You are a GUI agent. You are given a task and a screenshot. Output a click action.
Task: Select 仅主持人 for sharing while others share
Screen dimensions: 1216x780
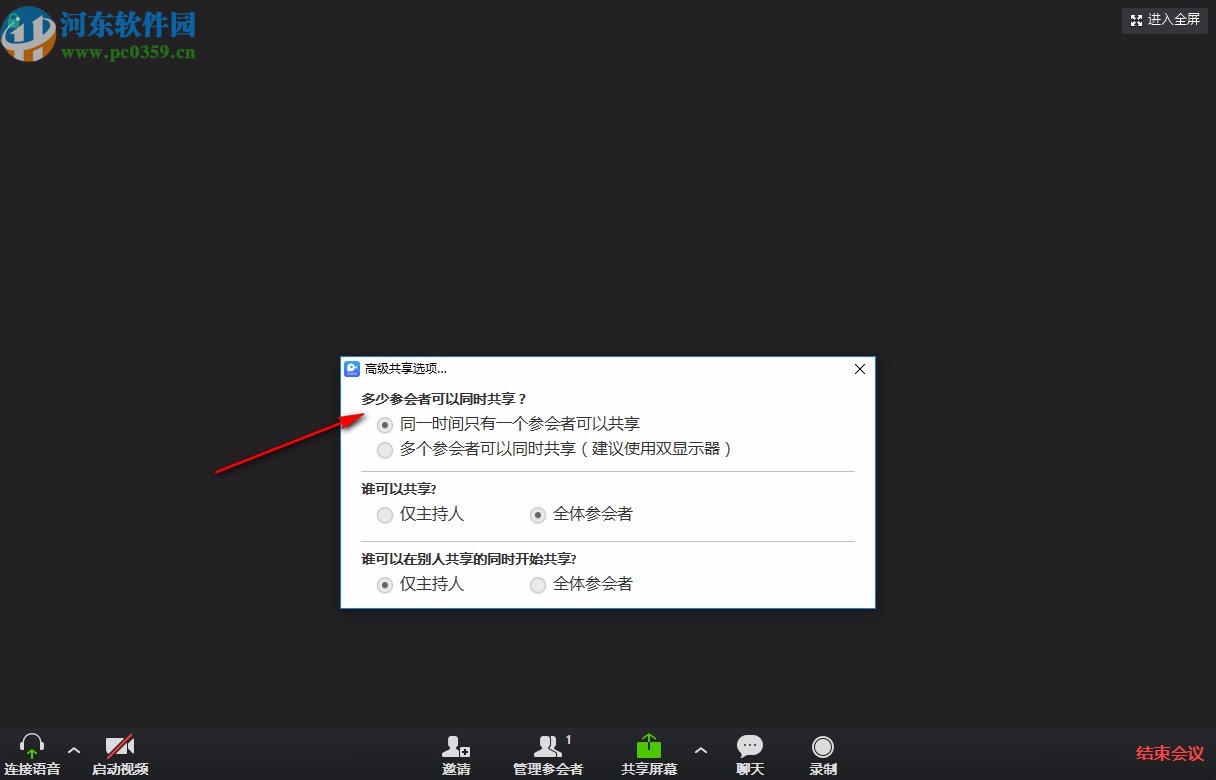385,584
